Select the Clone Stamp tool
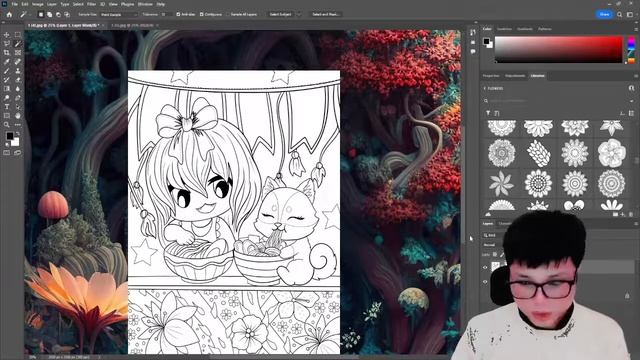 point(18,71)
